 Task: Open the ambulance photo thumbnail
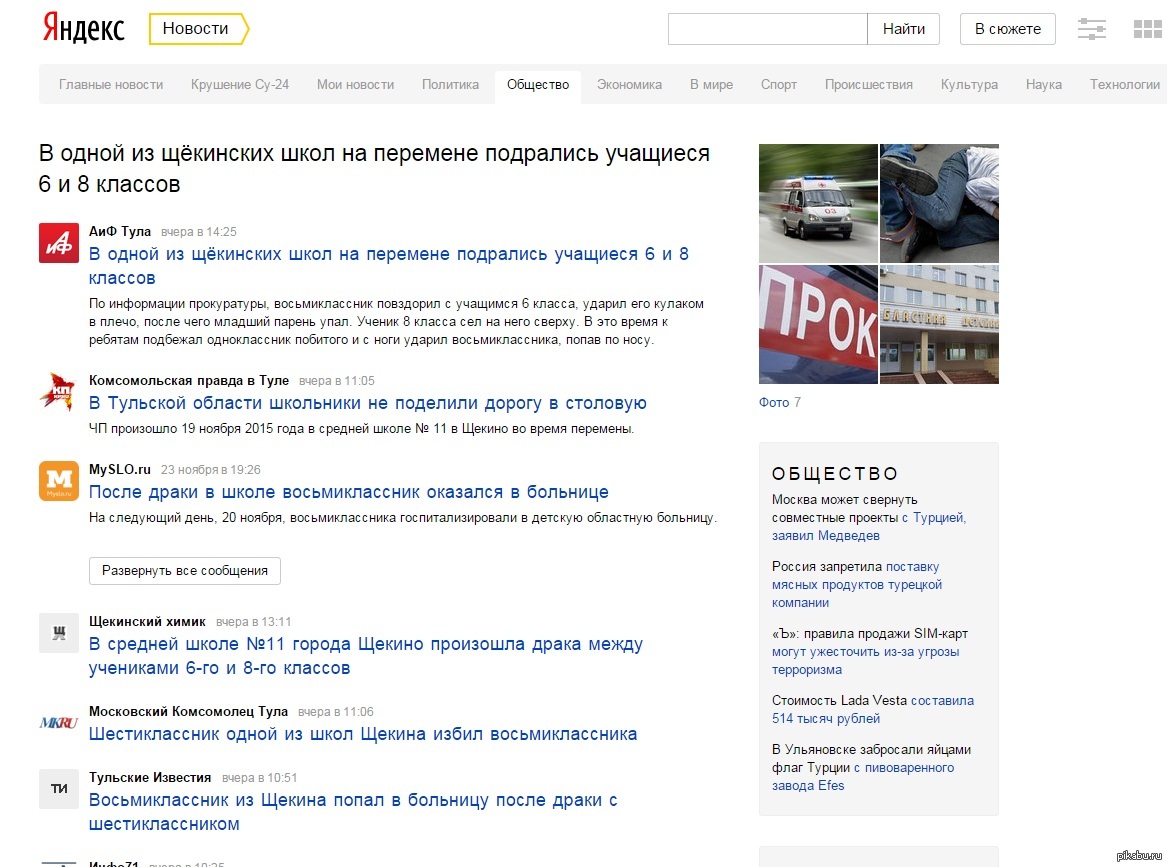pyautogui.click(x=818, y=203)
